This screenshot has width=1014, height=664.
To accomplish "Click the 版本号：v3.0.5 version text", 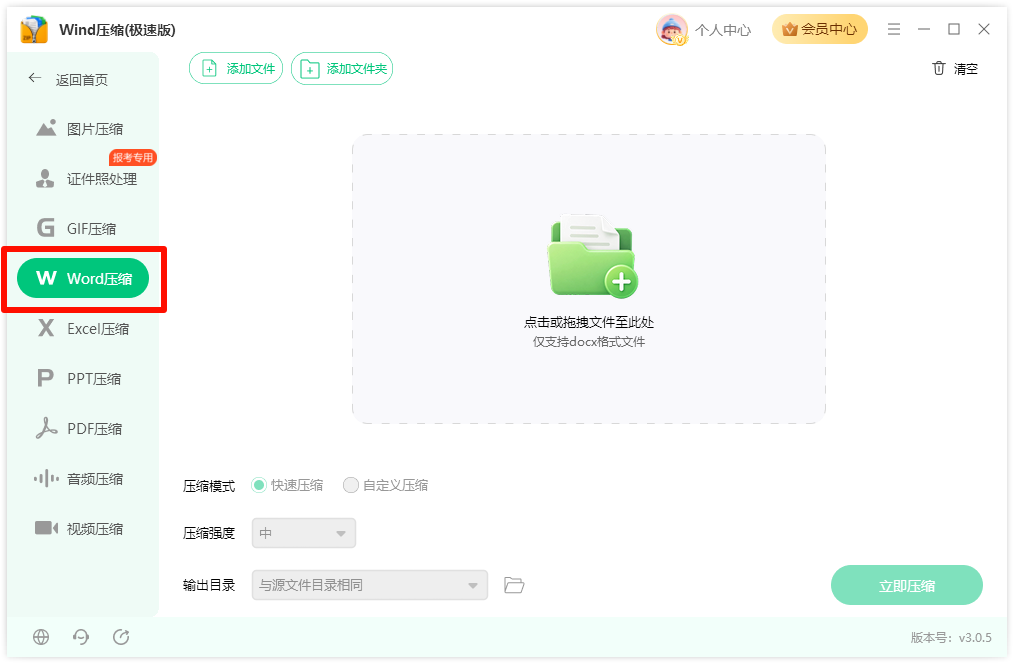I will pyautogui.click(x=951, y=637).
